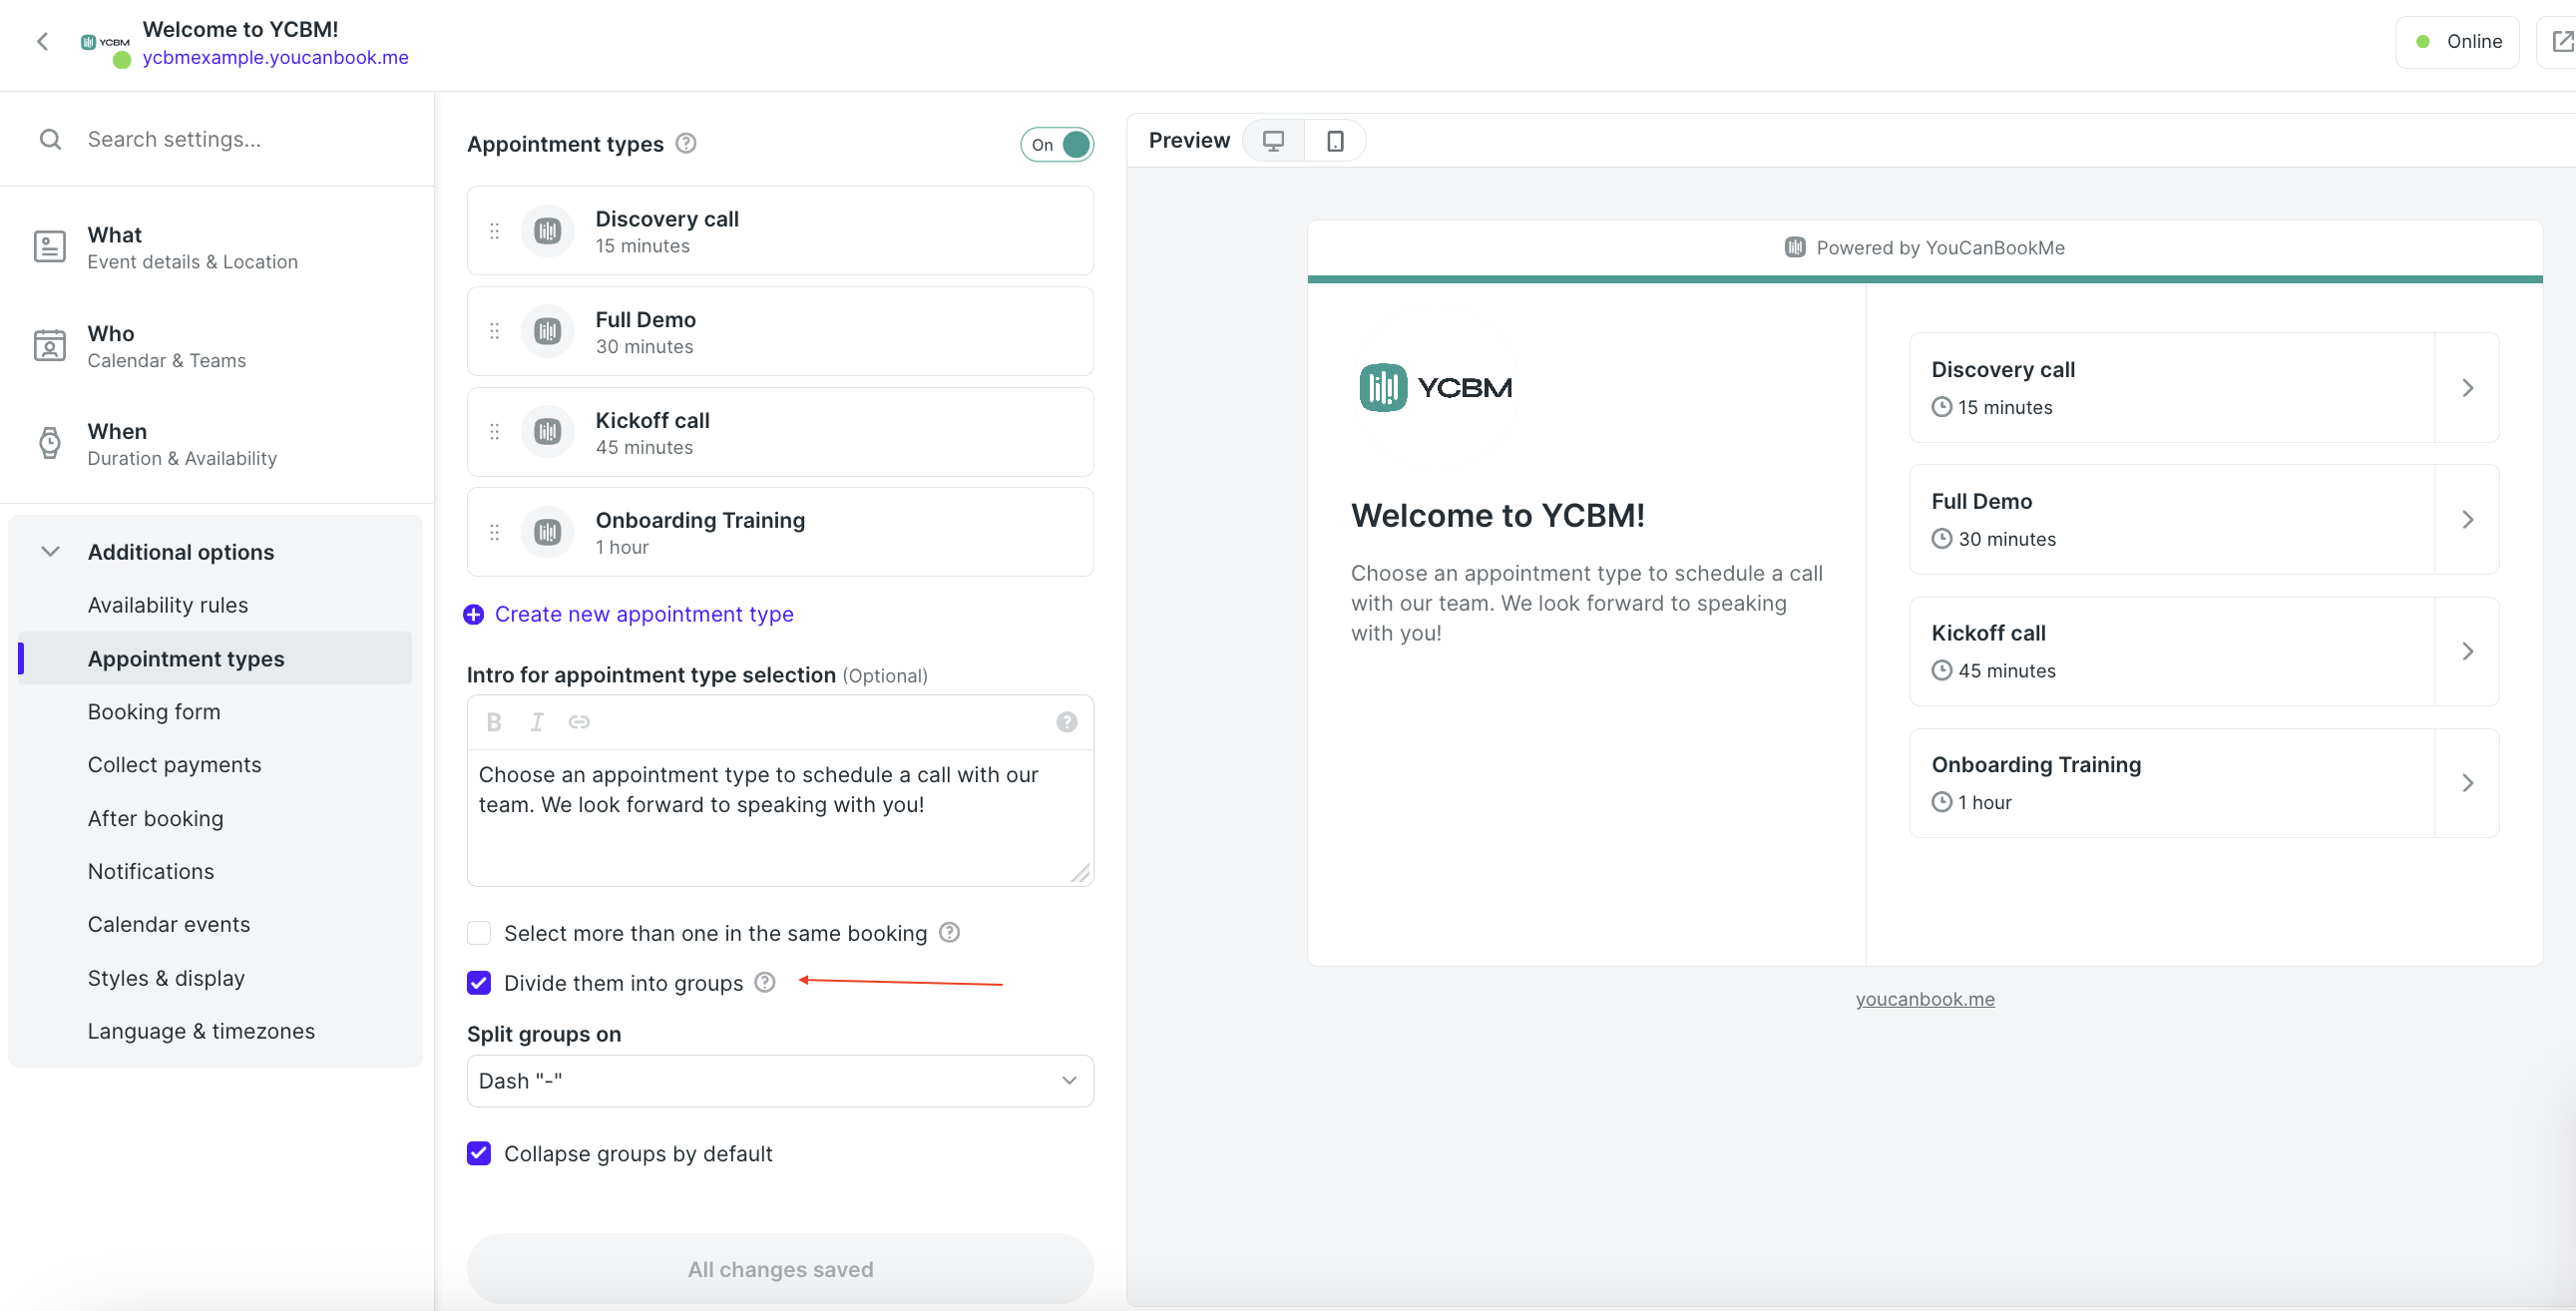The width and height of the screenshot is (2576, 1311).
Task: Grab the drag handle for Discovery call
Action: click(x=494, y=231)
